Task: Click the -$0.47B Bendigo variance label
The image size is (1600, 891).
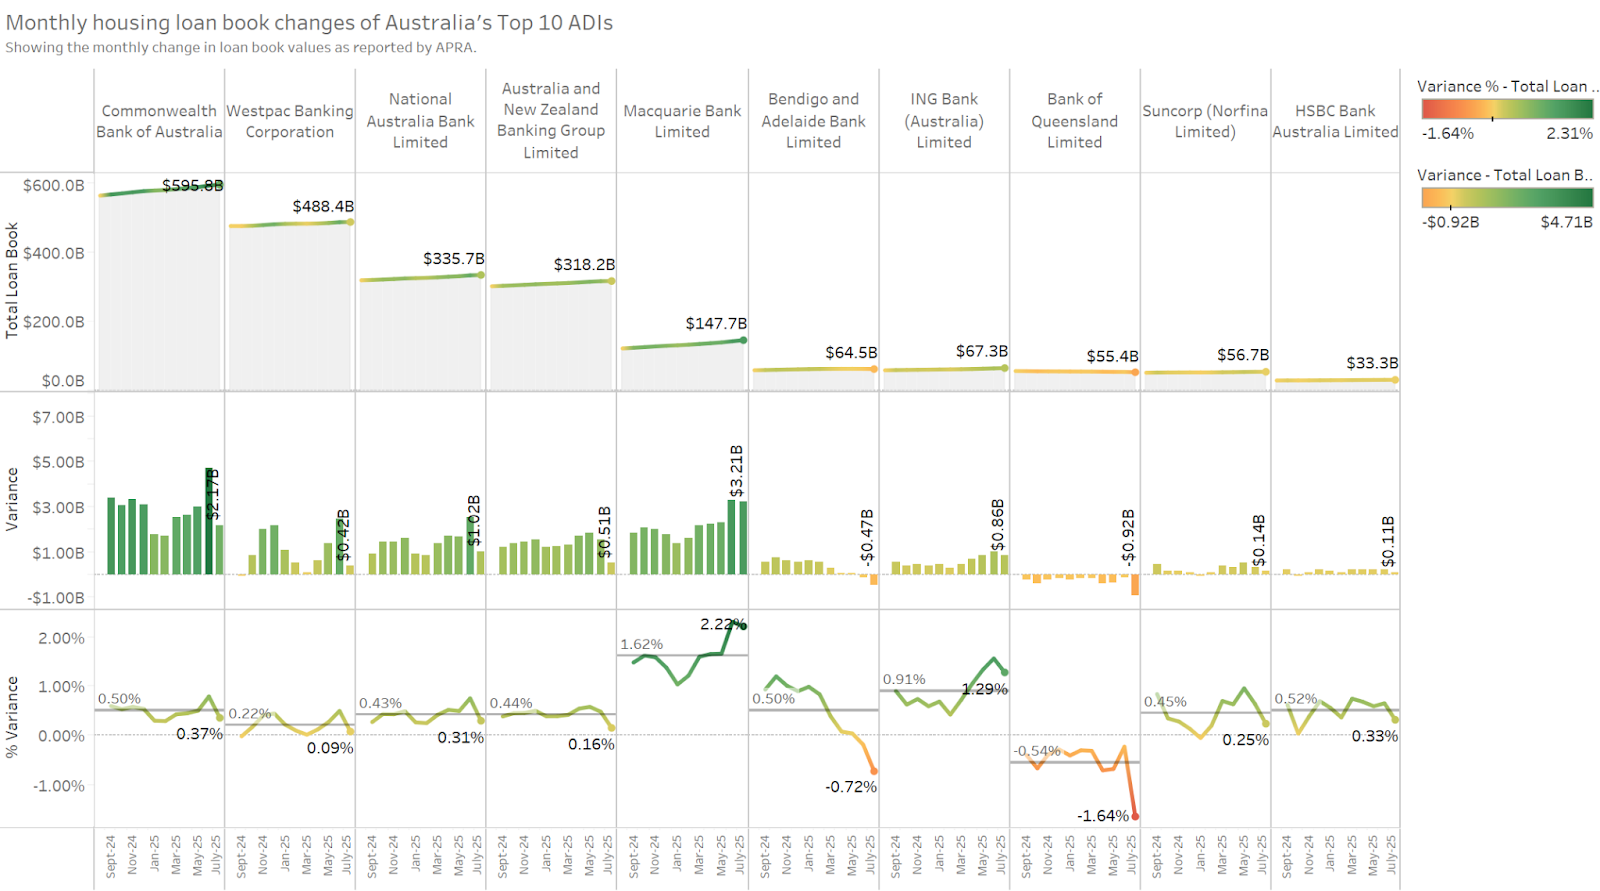Action: tap(867, 536)
